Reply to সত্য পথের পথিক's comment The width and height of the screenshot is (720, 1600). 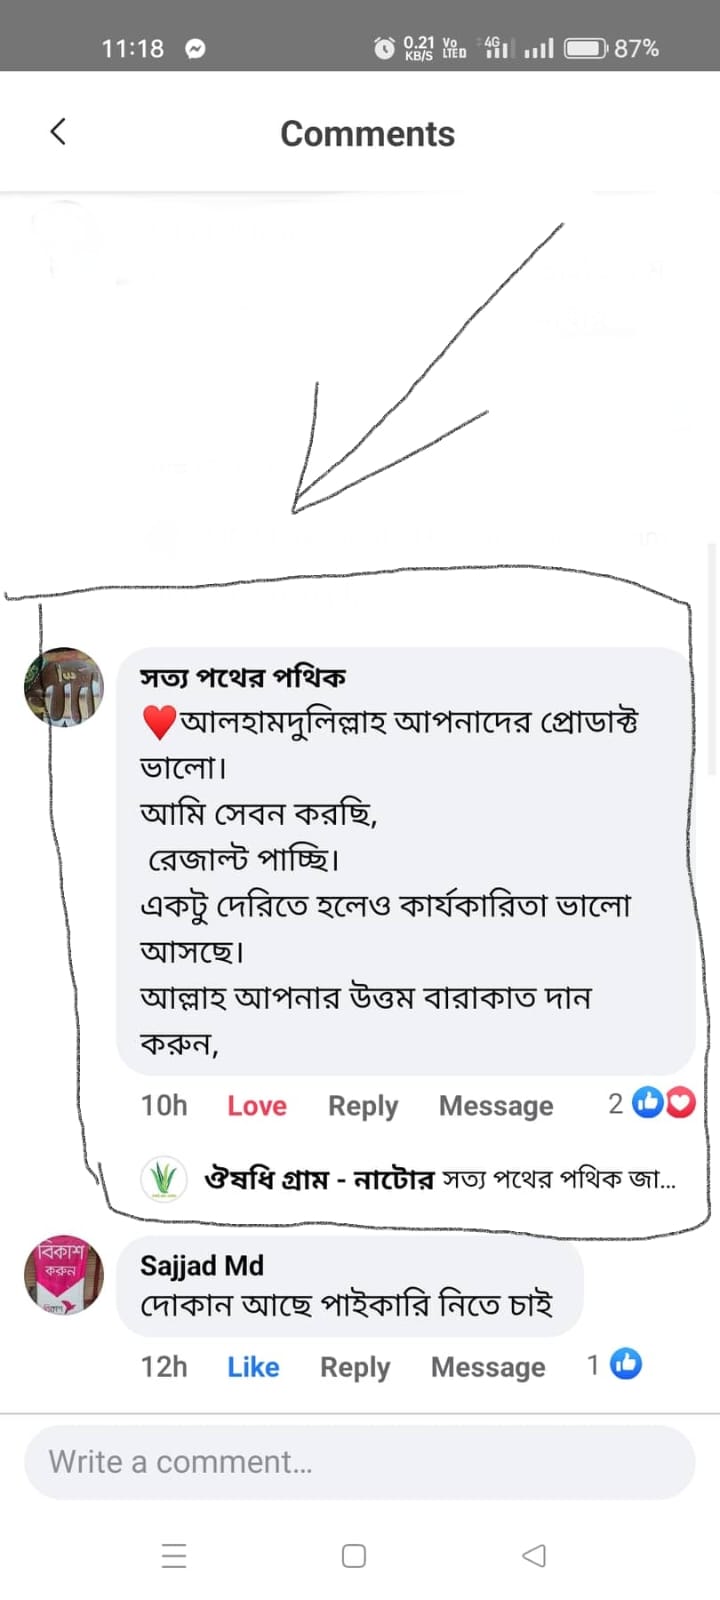click(362, 1105)
